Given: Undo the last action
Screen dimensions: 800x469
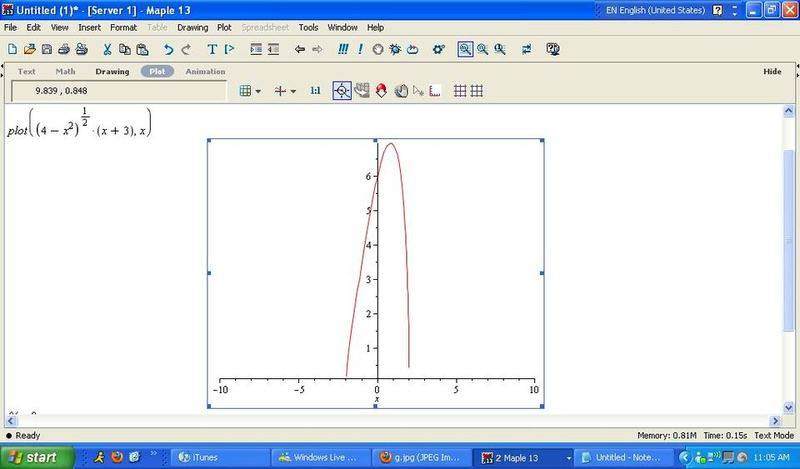Looking at the screenshot, I should point(168,49).
